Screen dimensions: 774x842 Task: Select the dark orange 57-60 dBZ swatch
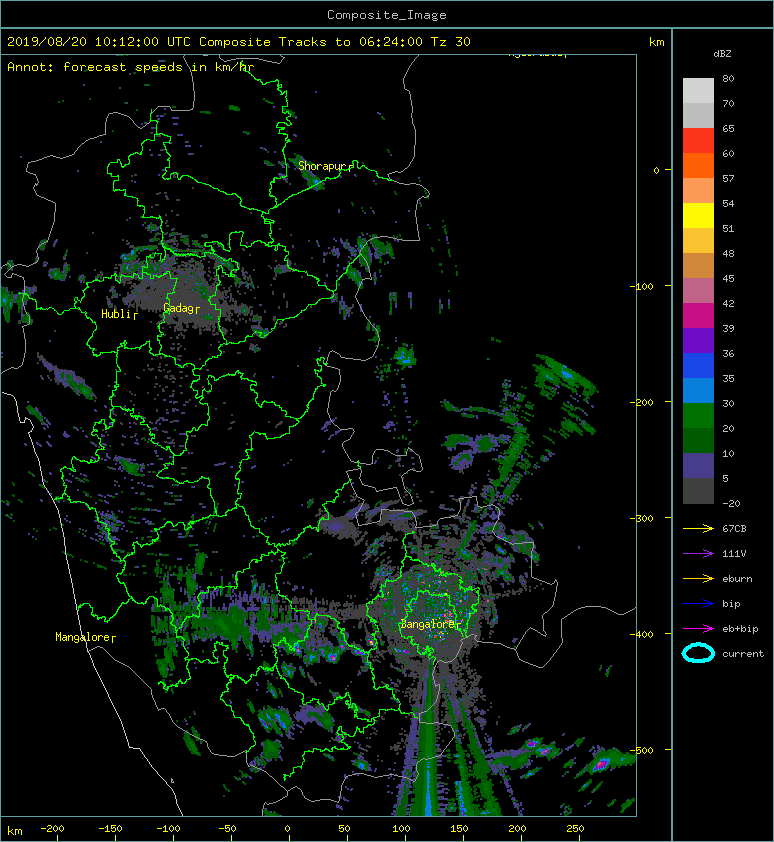(698, 165)
